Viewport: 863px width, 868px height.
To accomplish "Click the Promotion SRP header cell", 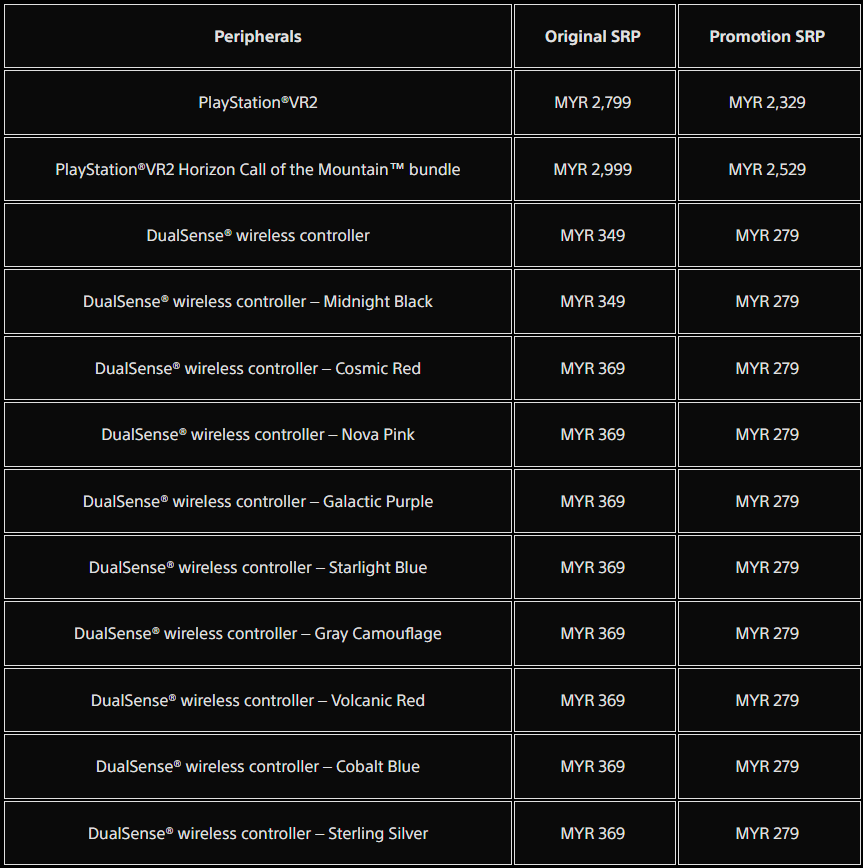I will [769, 37].
